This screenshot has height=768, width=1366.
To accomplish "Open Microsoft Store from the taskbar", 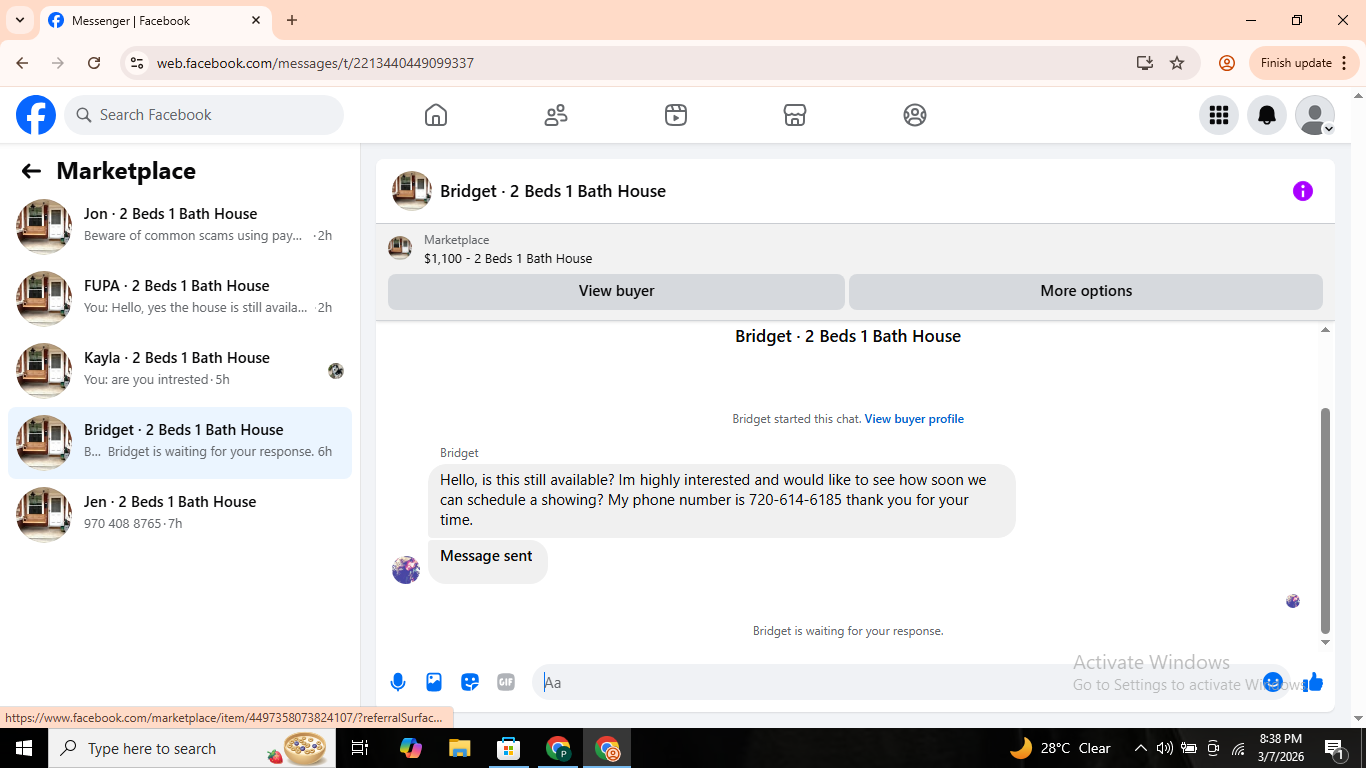I will tap(509, 748).
